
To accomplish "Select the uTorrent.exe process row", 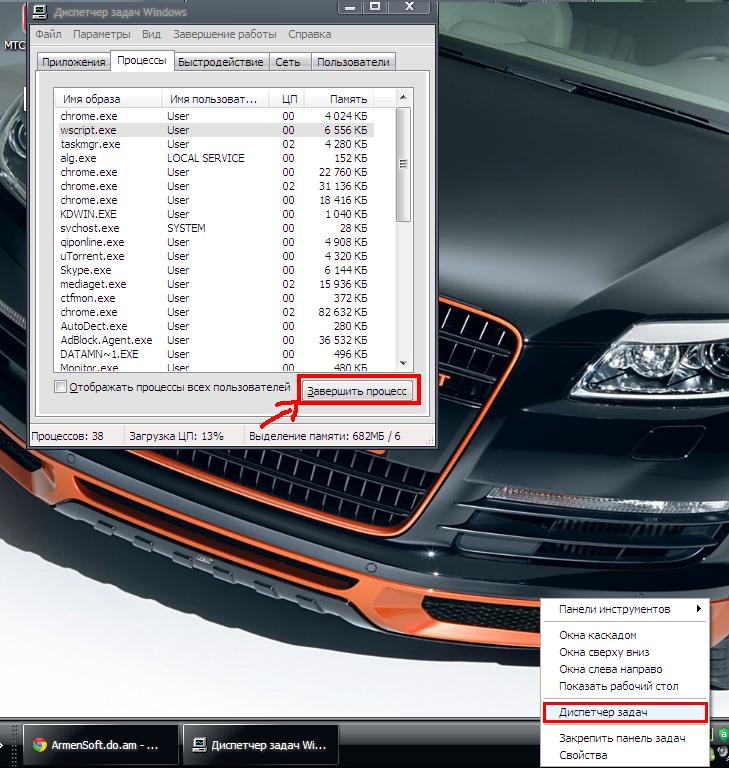I will [215, 256].
